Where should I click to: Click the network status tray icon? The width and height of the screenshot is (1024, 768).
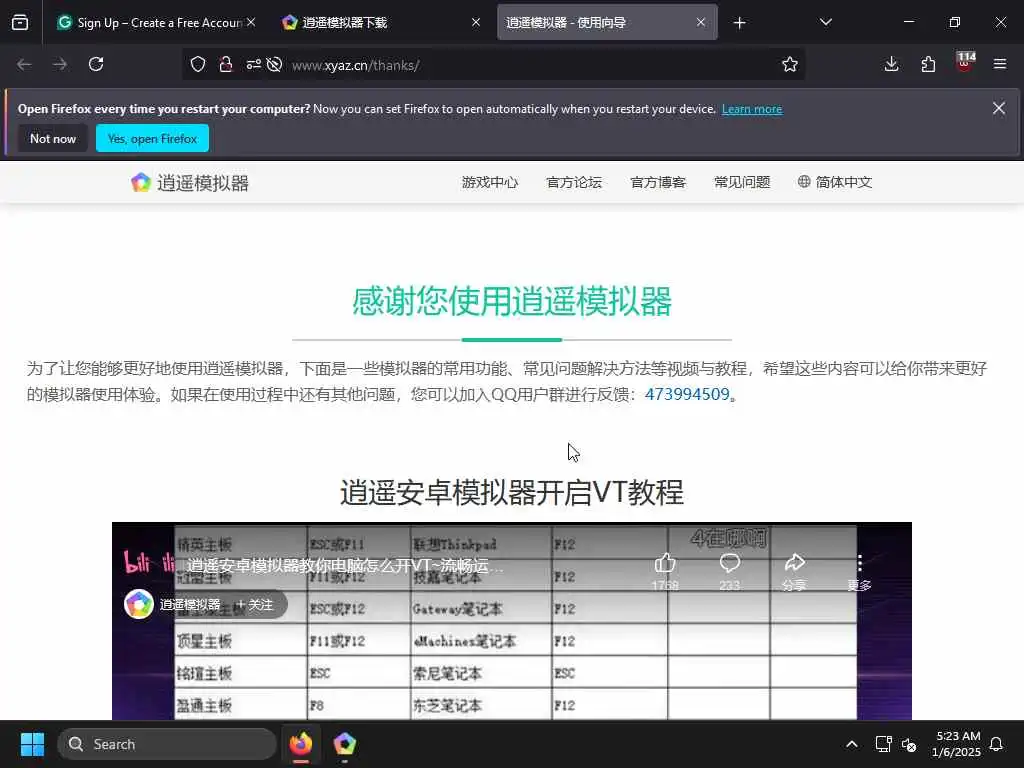coord(883,744)
